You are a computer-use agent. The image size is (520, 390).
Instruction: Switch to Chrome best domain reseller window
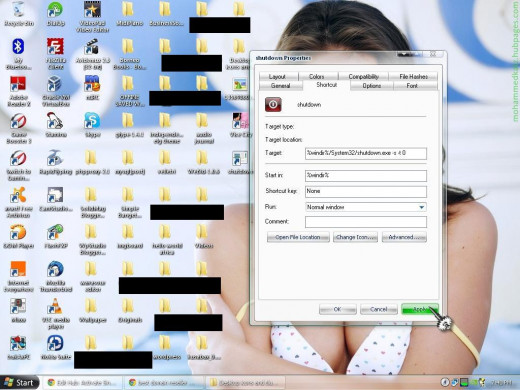(164, 383)
